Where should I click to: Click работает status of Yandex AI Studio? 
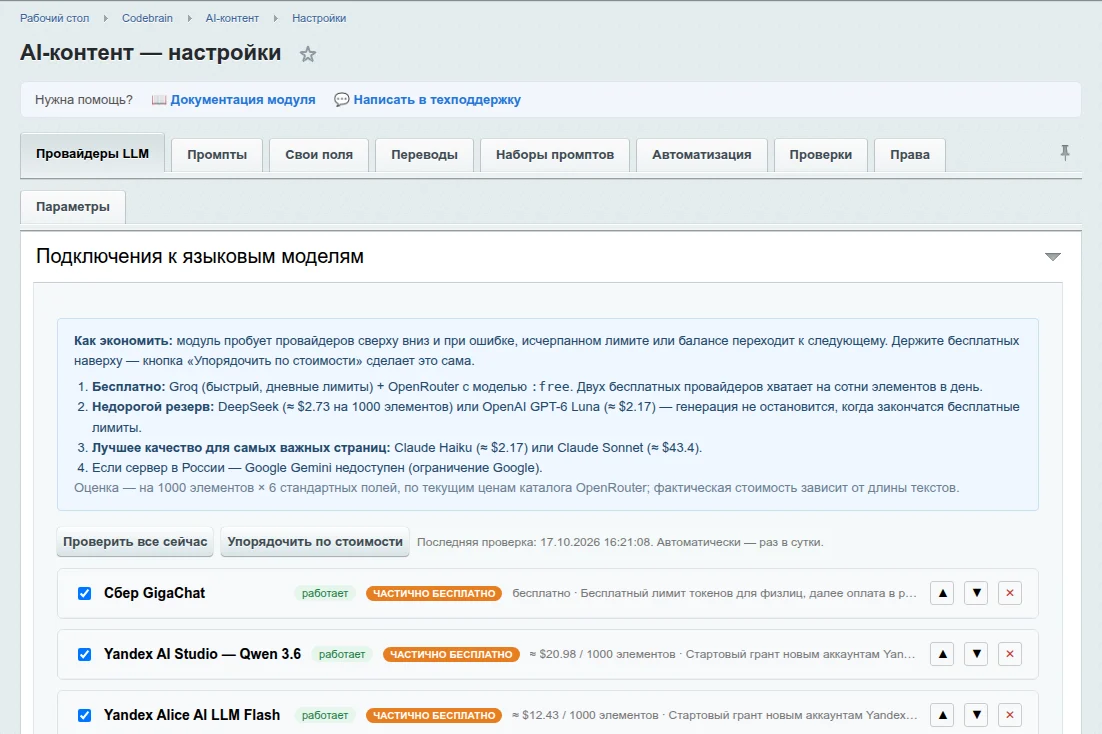pos(342,655)
